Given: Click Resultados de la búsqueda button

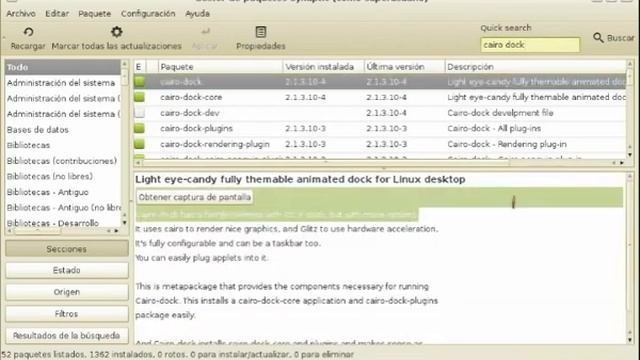Looking at the screenshot, I should click(67, 336).
